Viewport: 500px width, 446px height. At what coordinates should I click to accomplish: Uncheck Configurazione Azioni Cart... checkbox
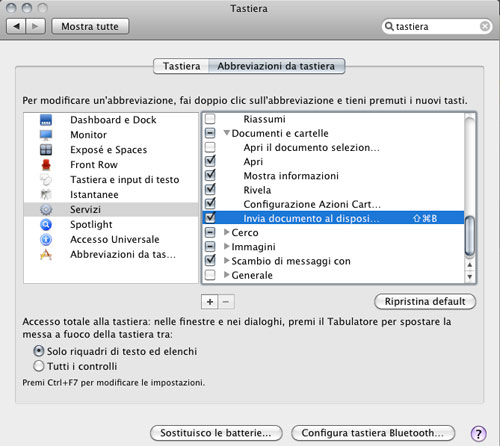pyautogui.click(x=210, y=203)
